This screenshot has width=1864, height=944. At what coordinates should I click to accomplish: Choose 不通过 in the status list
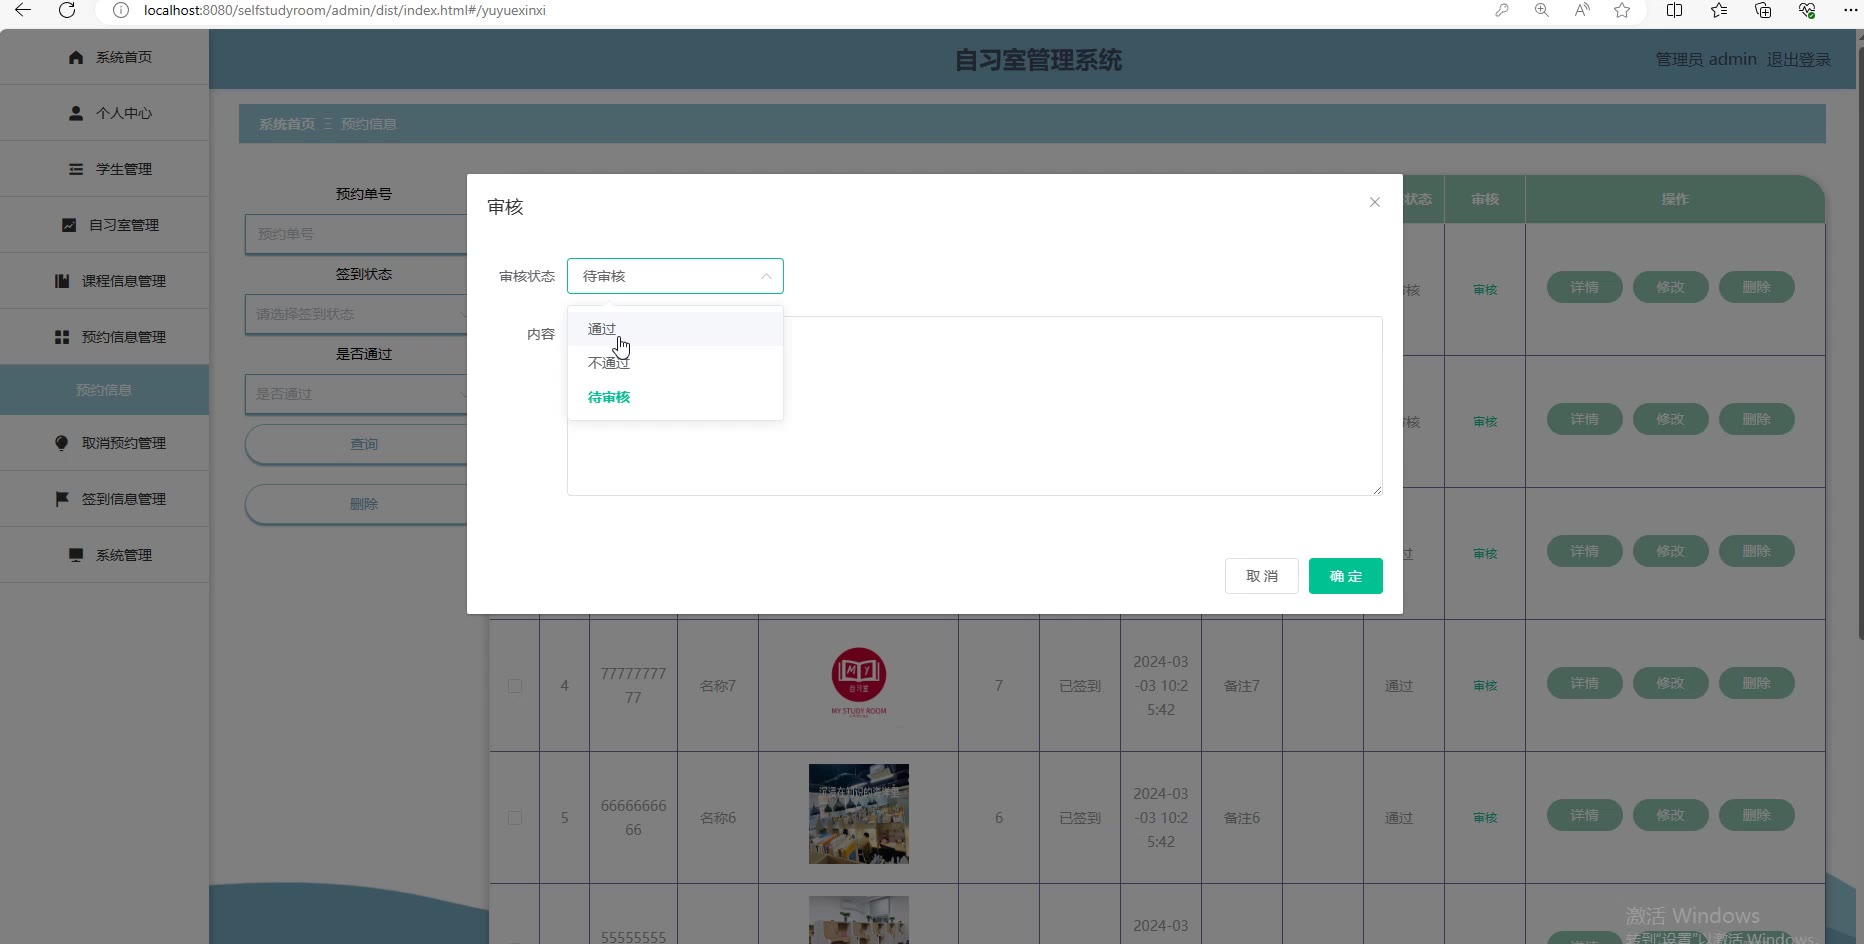point(675,363)
